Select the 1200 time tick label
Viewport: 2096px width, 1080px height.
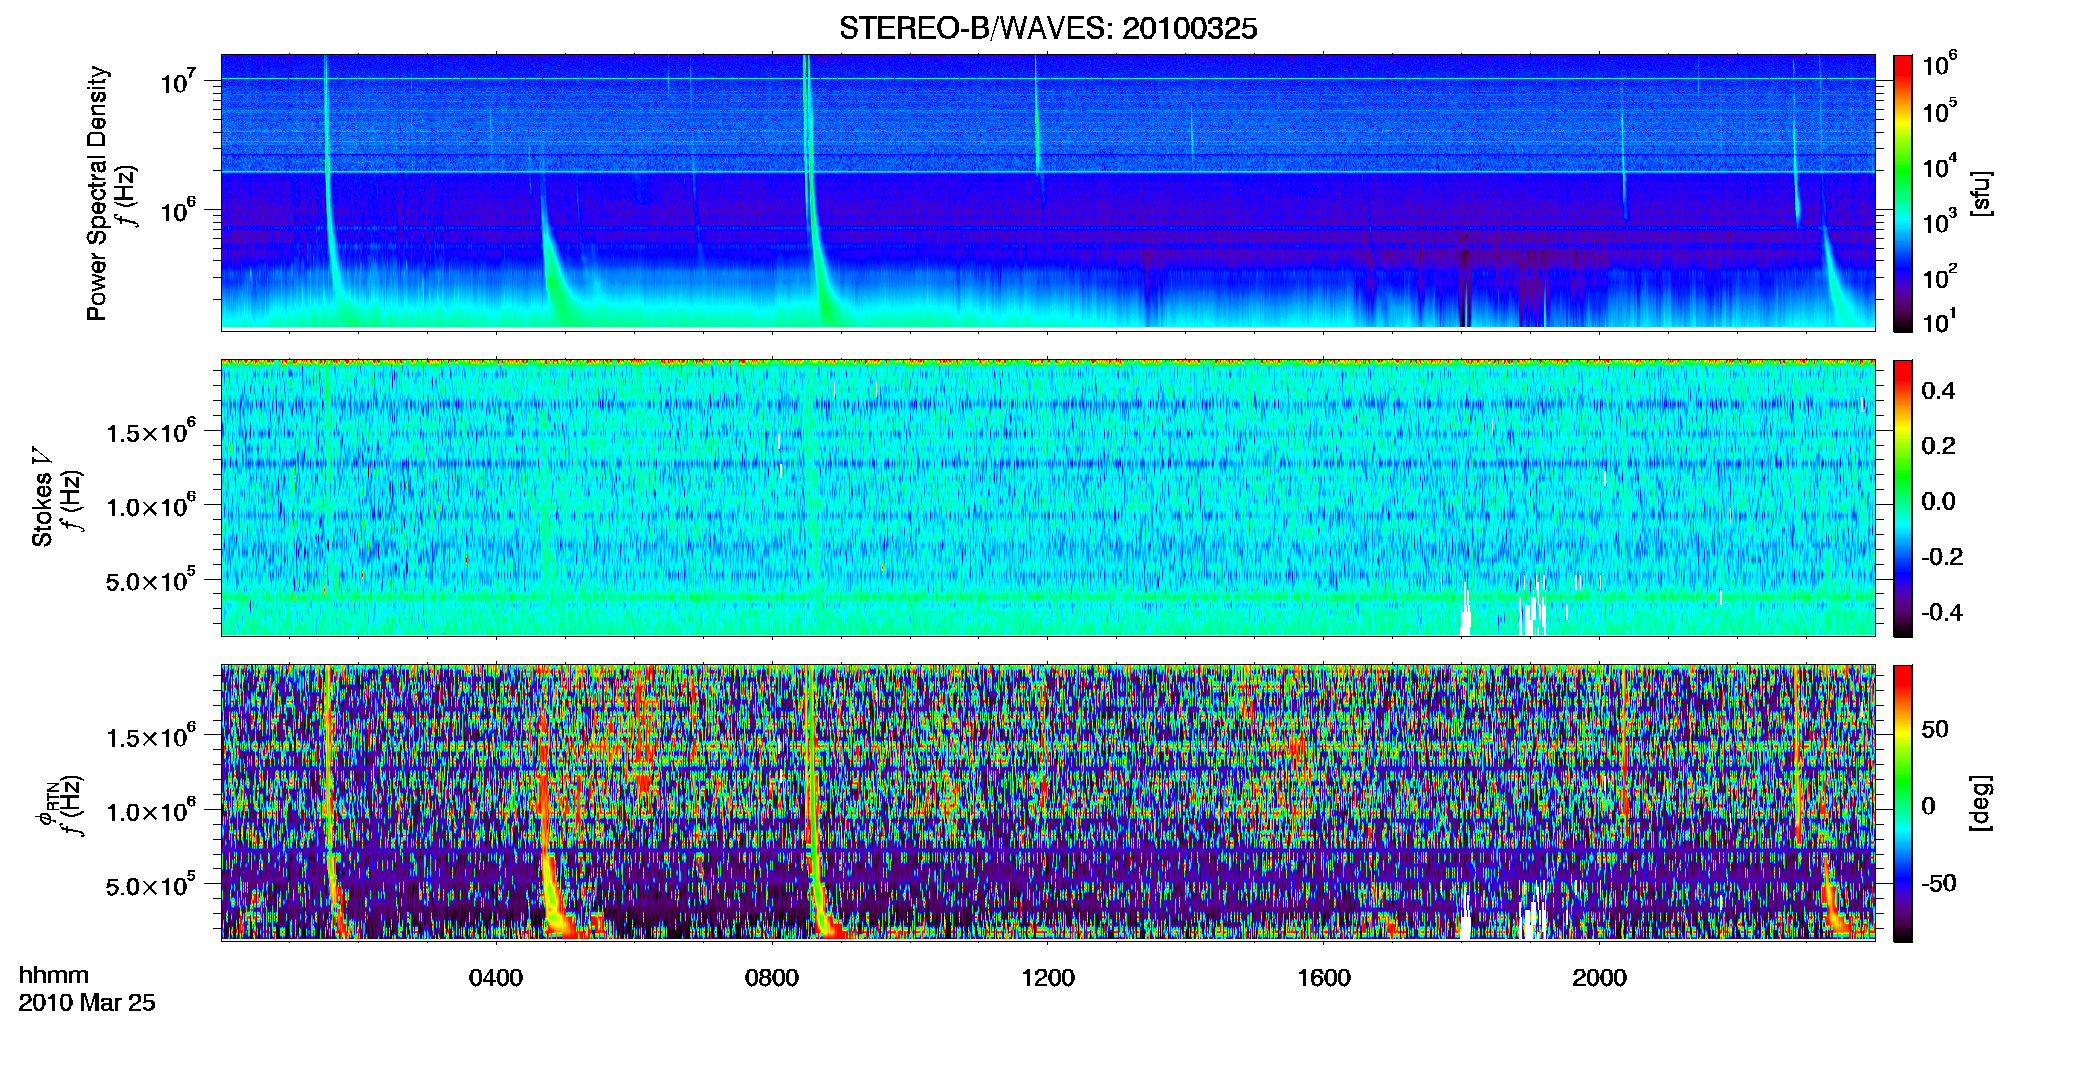[1047, 978]
